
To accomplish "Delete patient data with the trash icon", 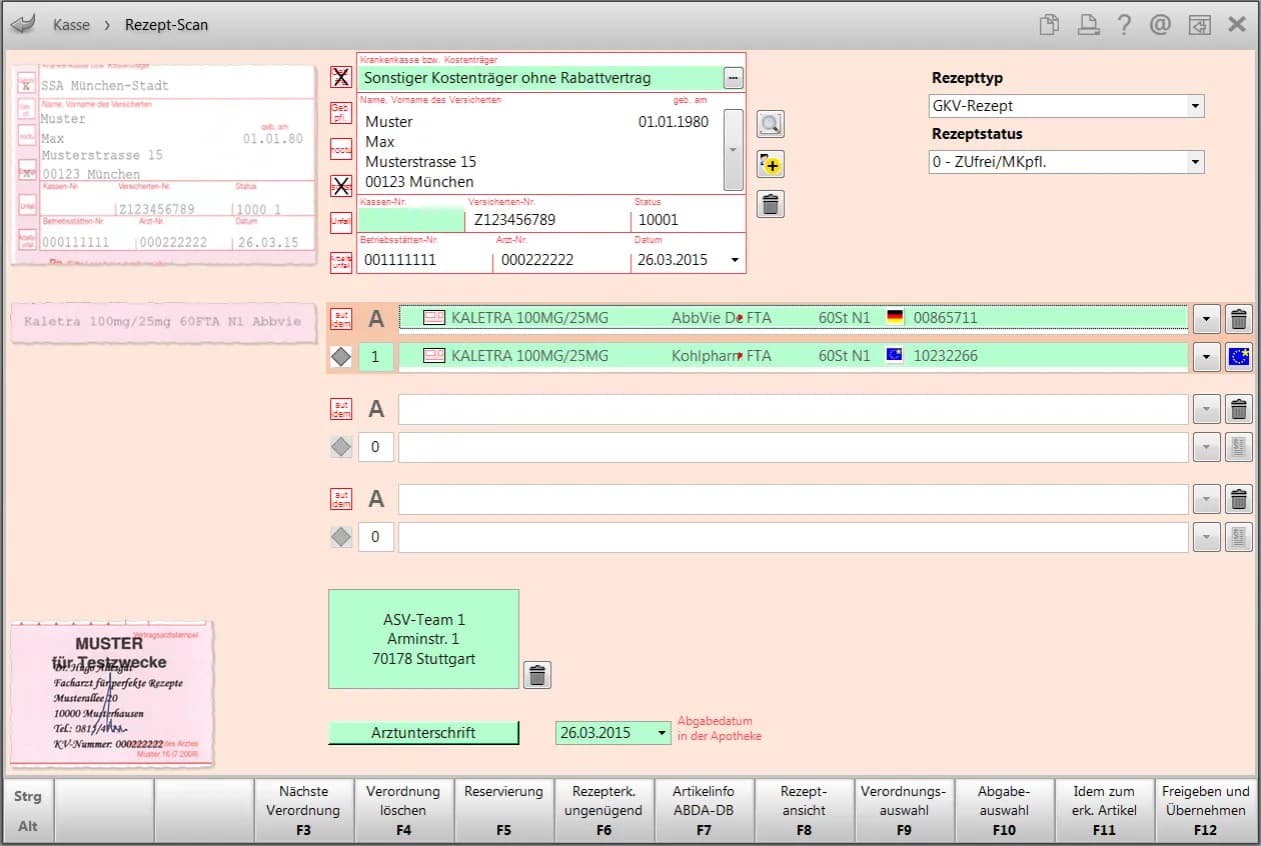I will (770, 204).
